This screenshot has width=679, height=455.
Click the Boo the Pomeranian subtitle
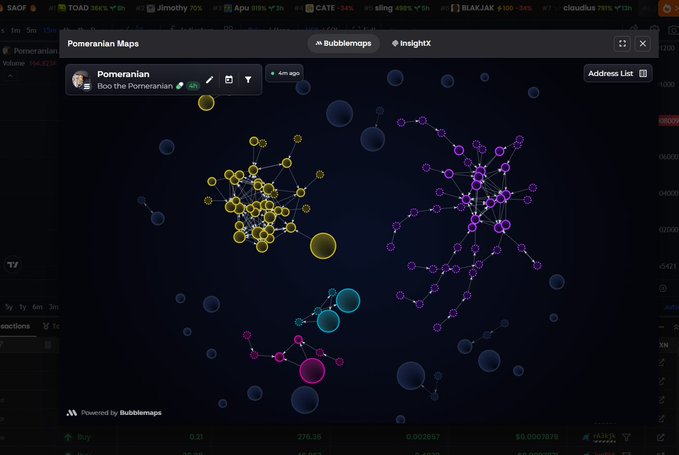135,86
